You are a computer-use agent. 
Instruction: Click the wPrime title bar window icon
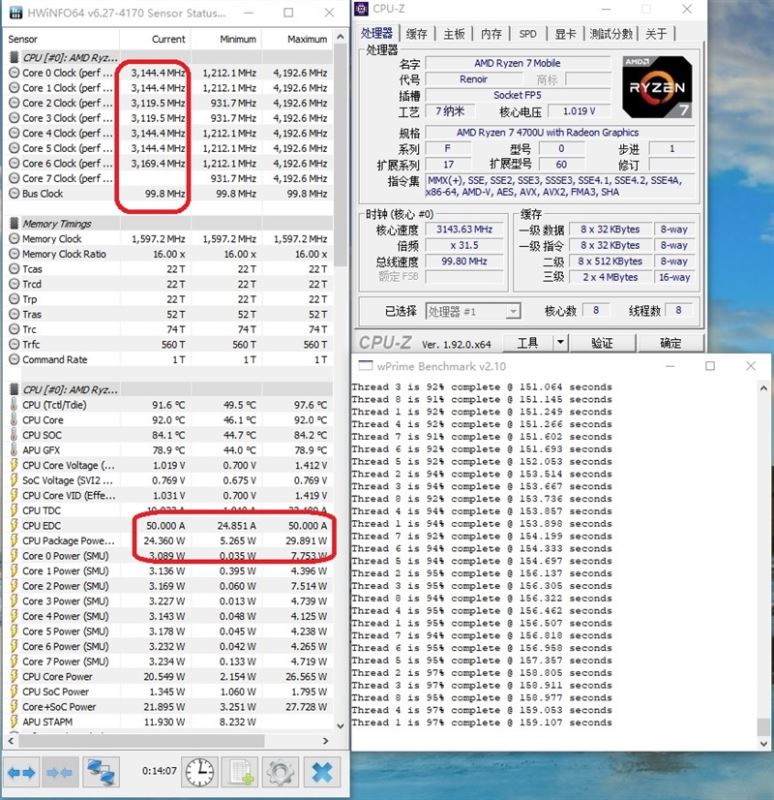[365, 365]
